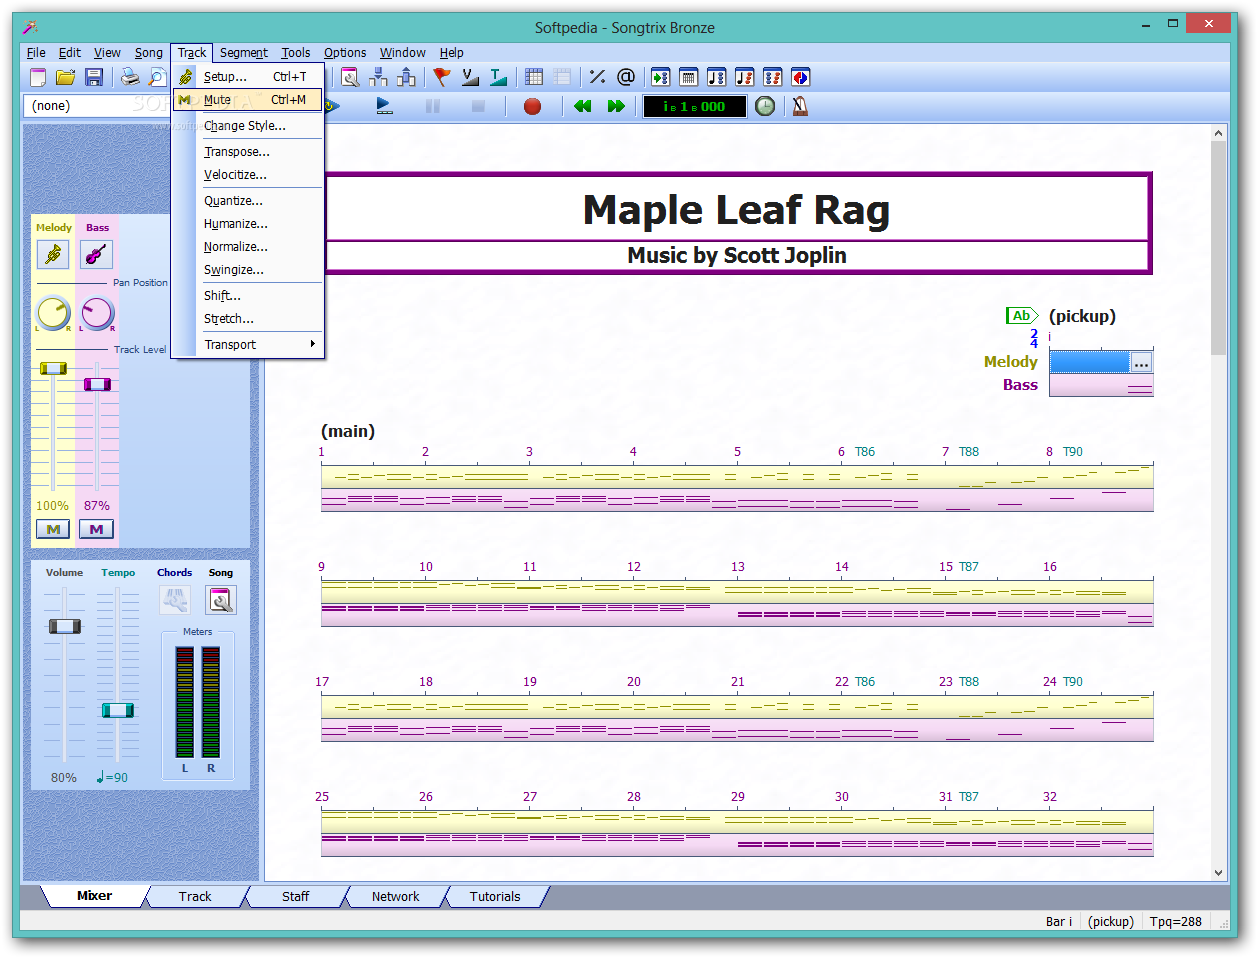This screenshot has height=958, width=1258.
Task: Click the metronome icon
Action: [x=800, y=106]
